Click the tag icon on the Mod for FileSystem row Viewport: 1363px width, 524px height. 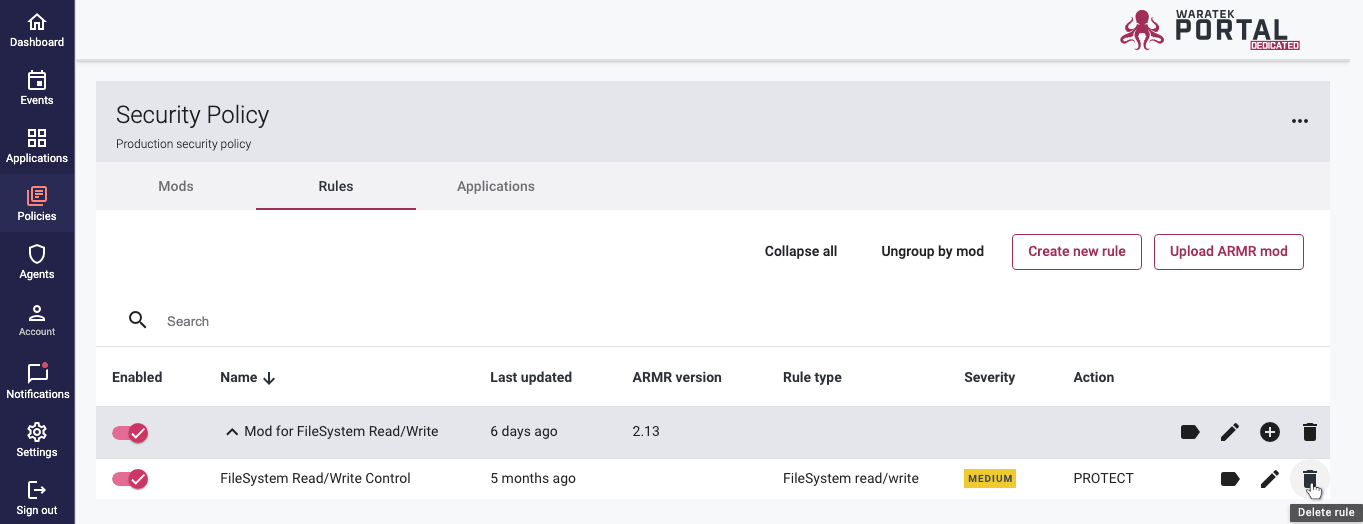[1190, 432]
